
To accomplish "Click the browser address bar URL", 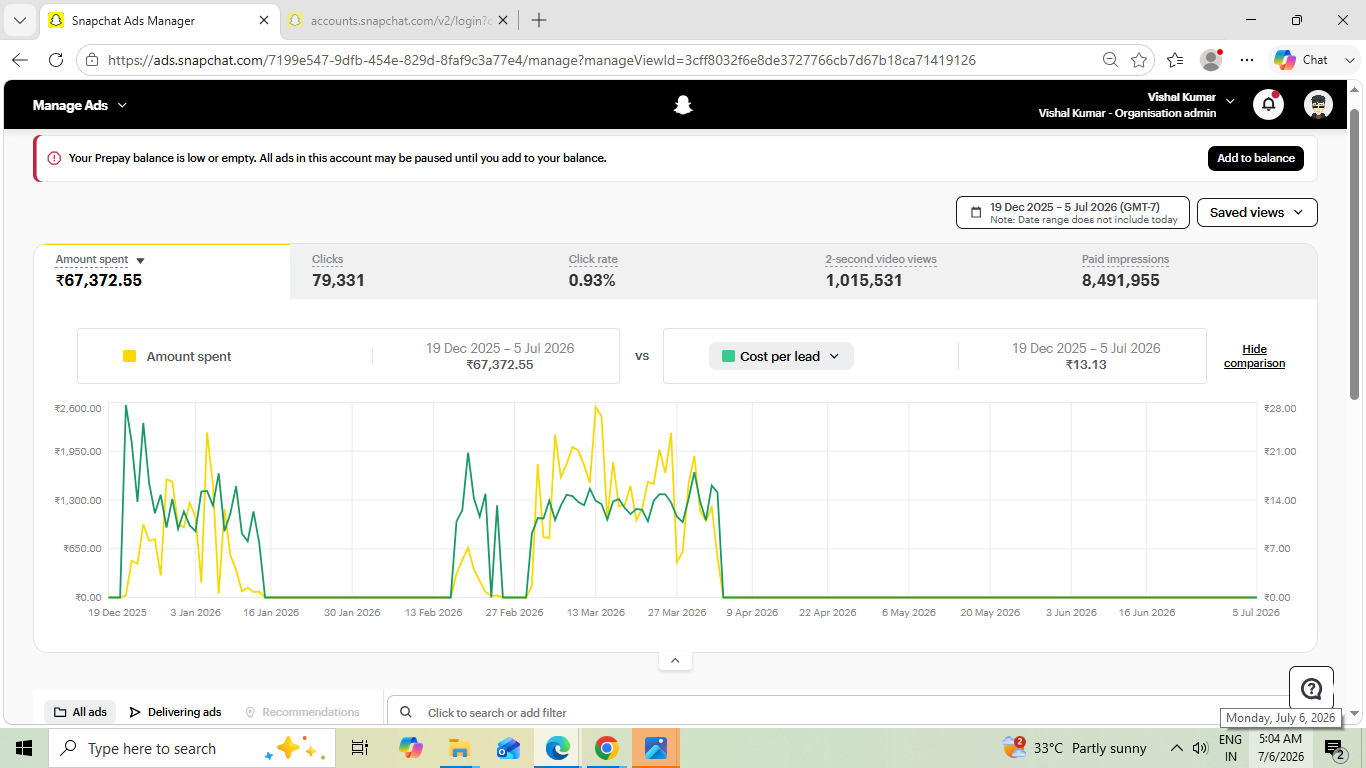I will 541,60.
